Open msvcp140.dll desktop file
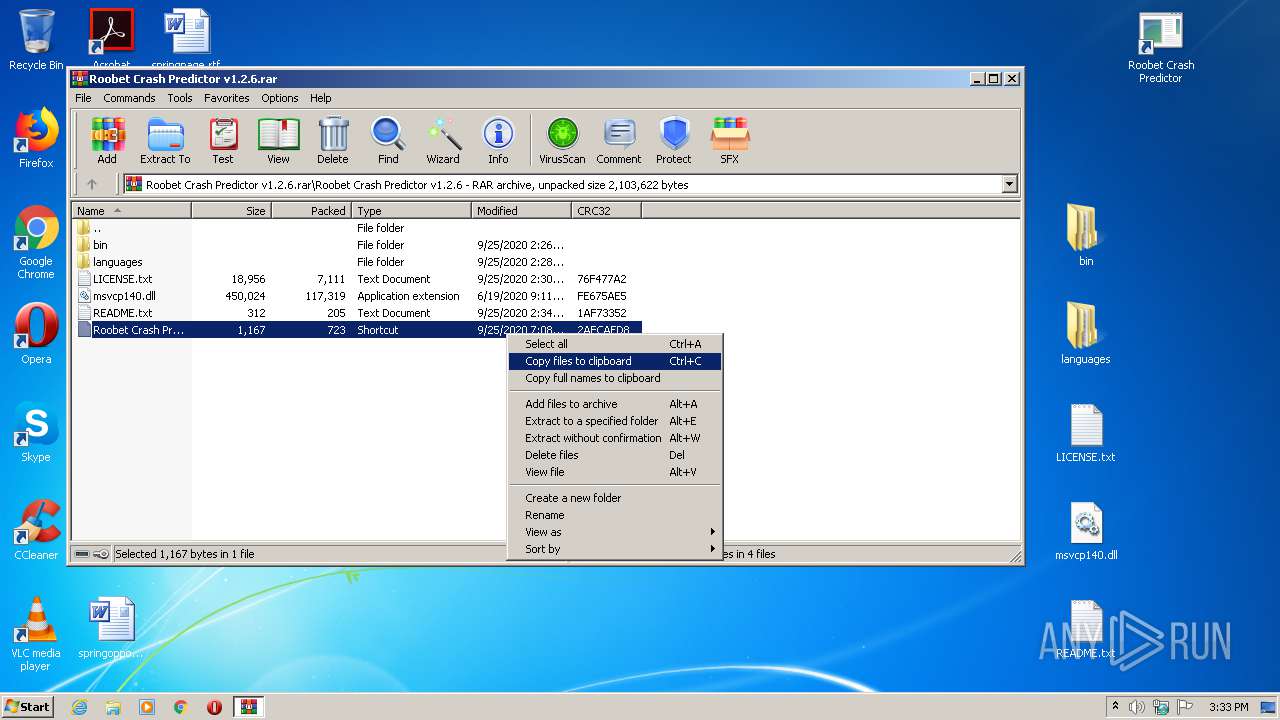1280x720 pixels. point(1086,530)
